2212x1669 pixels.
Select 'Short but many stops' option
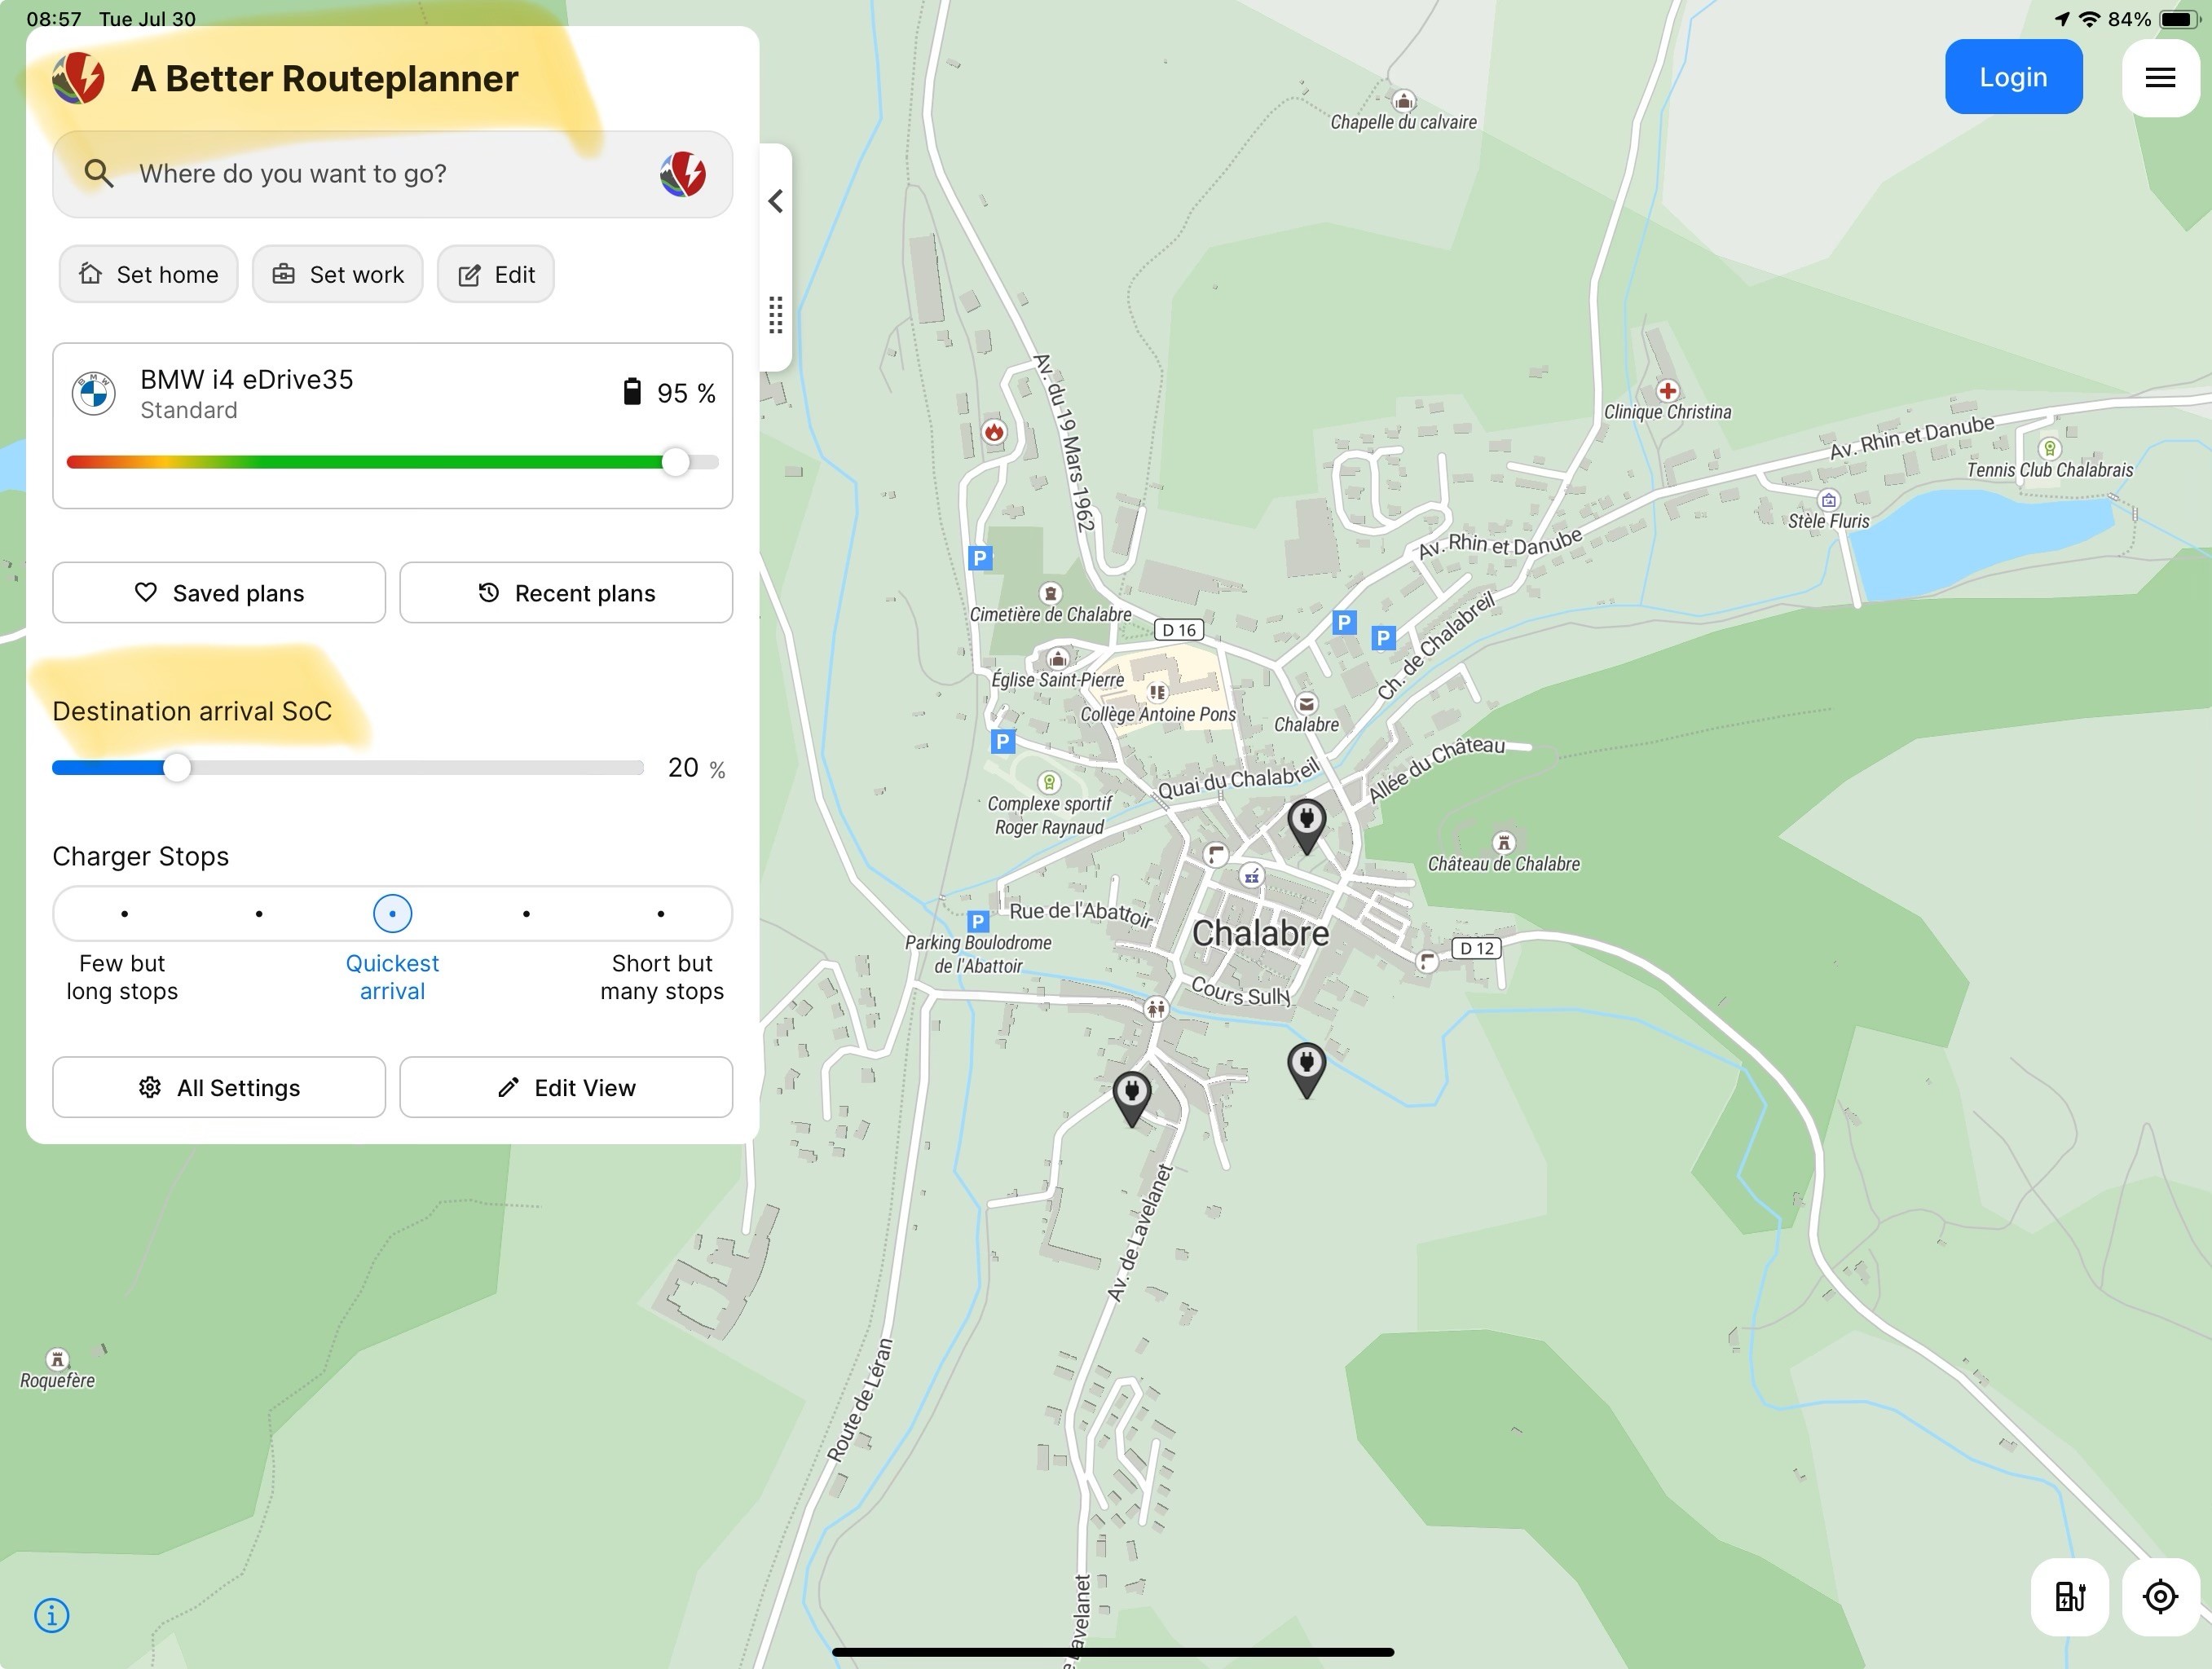click(x=660, y=914)
